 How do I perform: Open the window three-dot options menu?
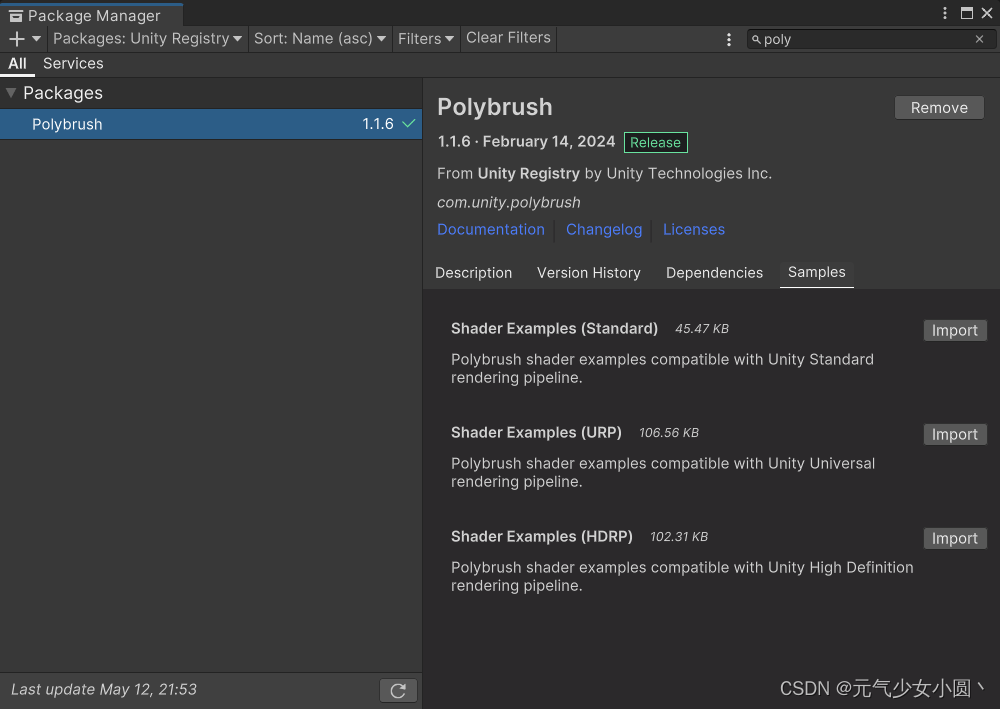(945, 13)
